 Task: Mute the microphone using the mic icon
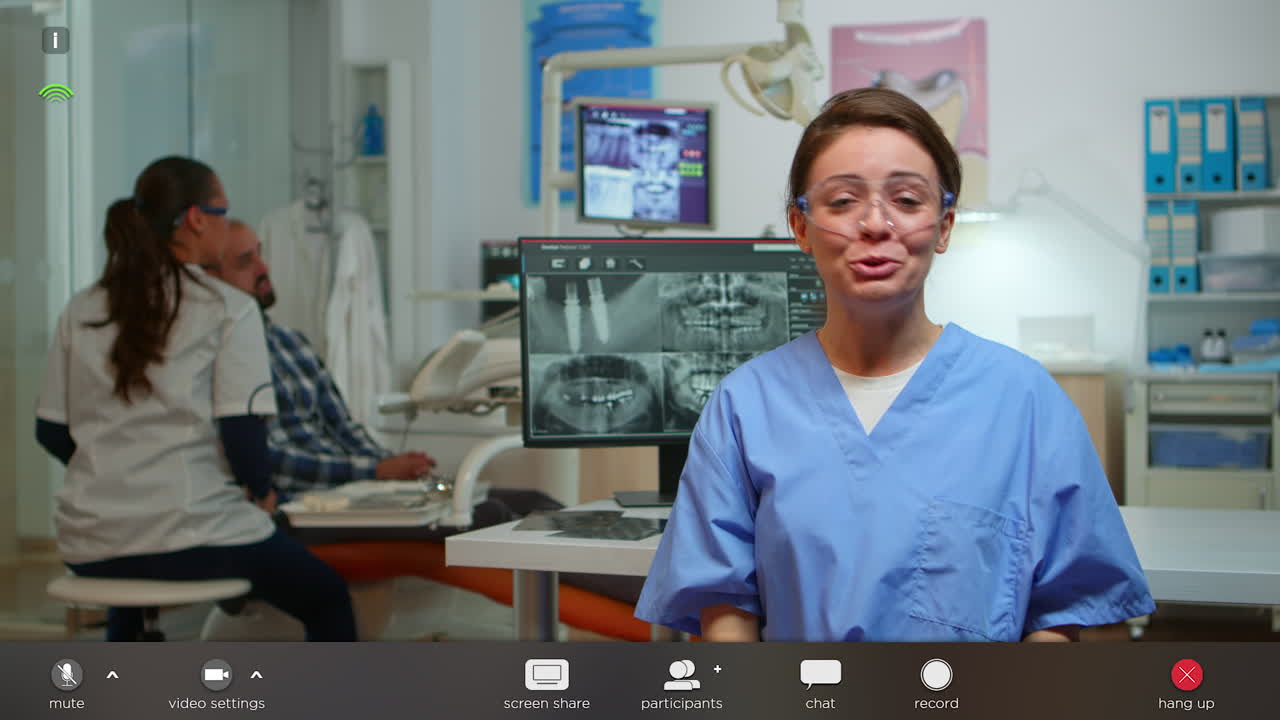click(x=67, y=675)
